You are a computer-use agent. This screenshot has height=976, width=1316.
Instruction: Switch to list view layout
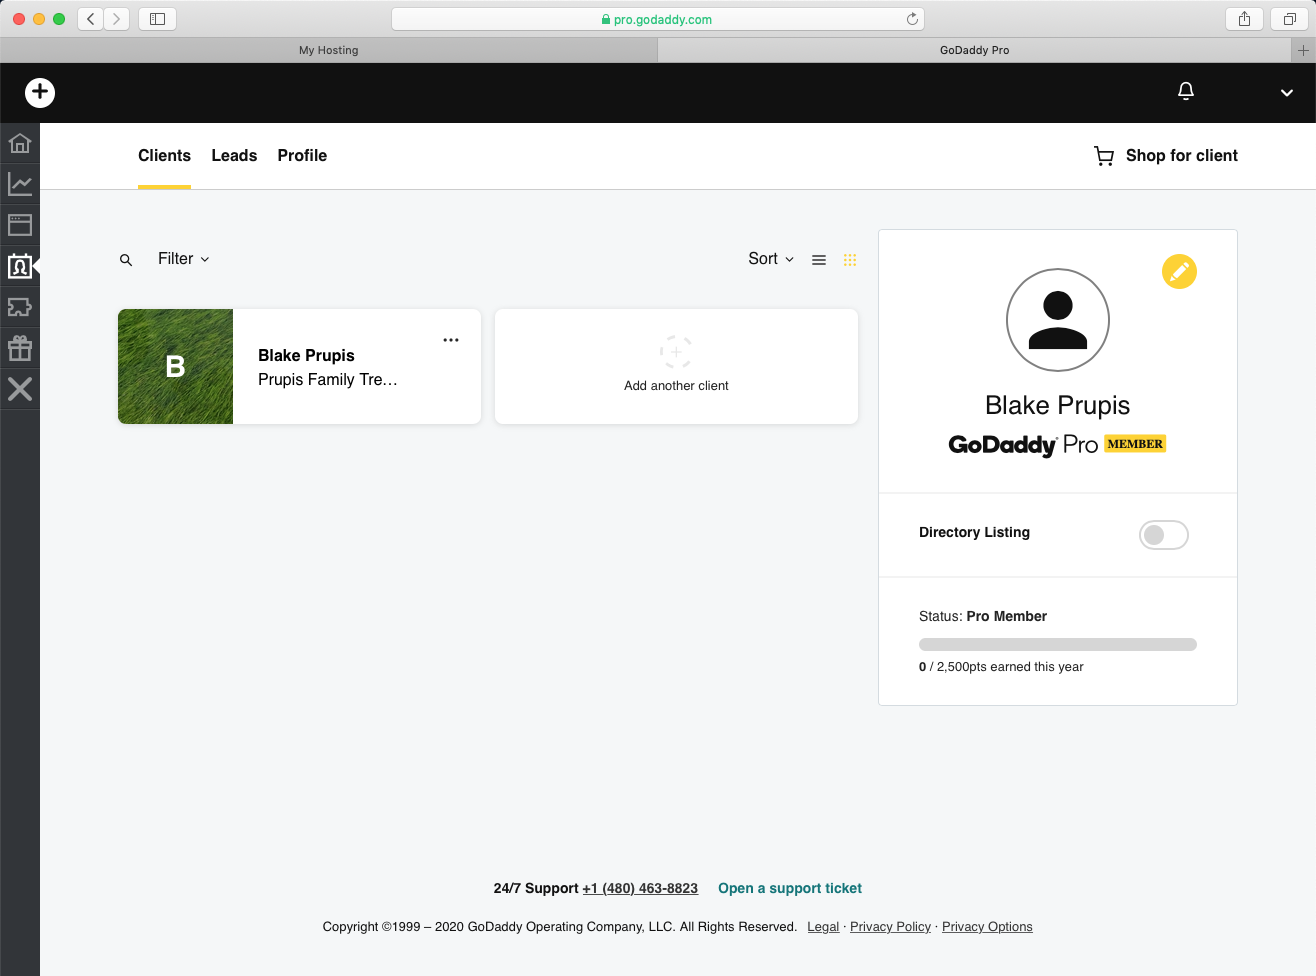coord(819,260)
